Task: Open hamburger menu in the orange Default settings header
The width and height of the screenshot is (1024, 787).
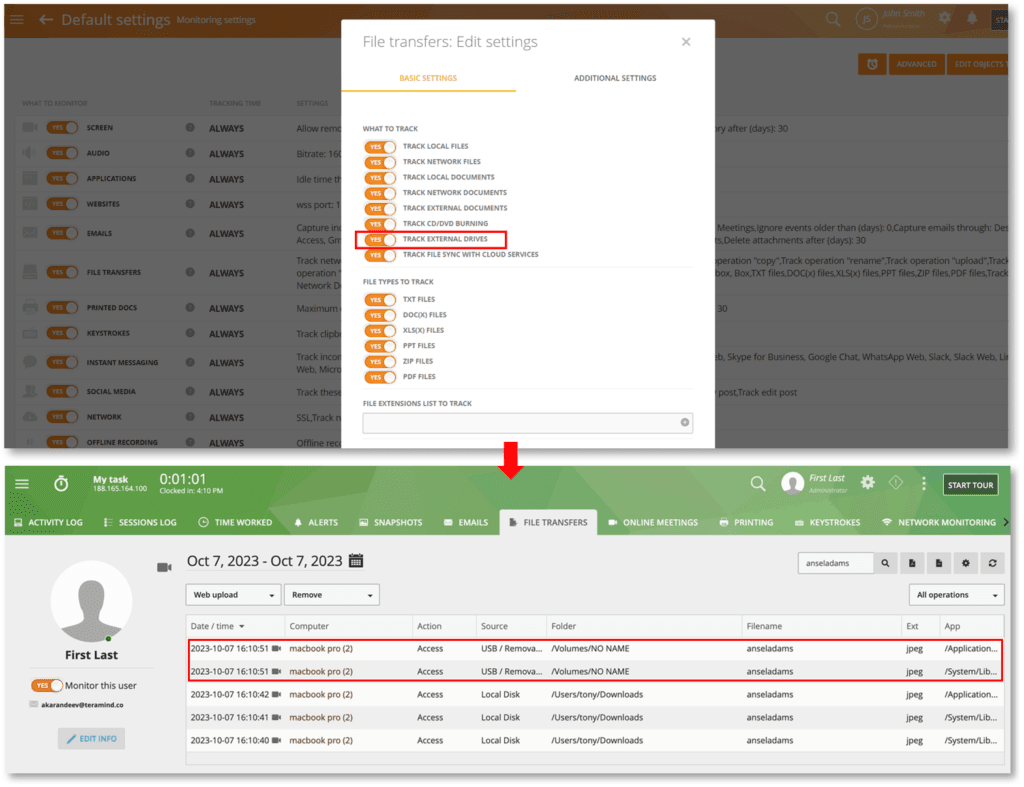Action: [17, 20]
